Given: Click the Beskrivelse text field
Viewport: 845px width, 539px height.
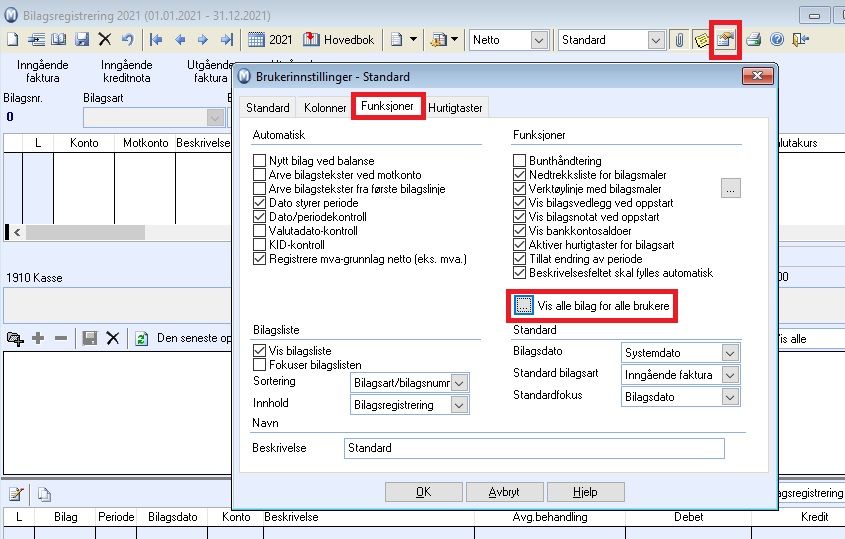Looking at the screenshot, I should pyautogui.click(x=534, y=448).
